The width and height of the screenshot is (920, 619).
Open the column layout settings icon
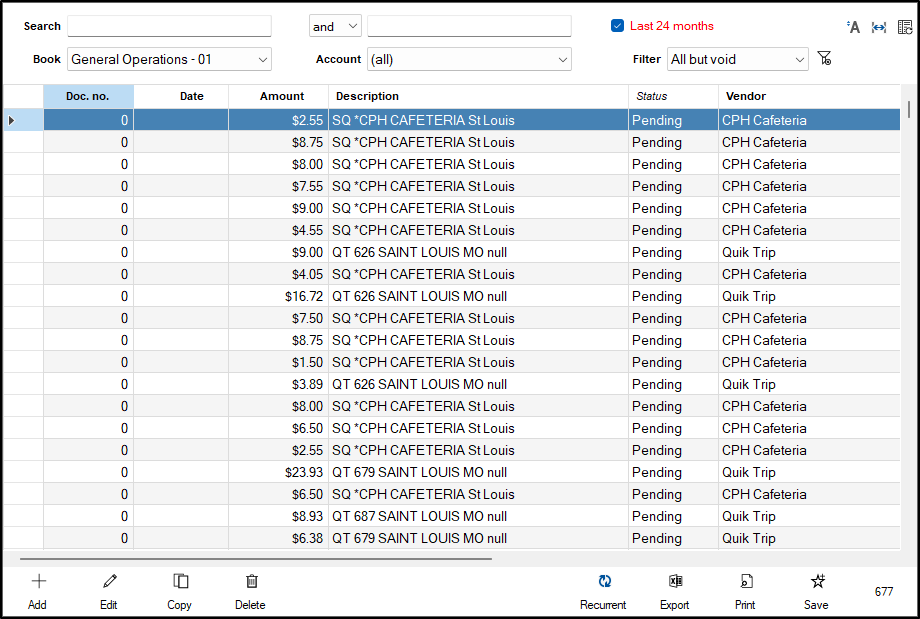coord(903,27)
